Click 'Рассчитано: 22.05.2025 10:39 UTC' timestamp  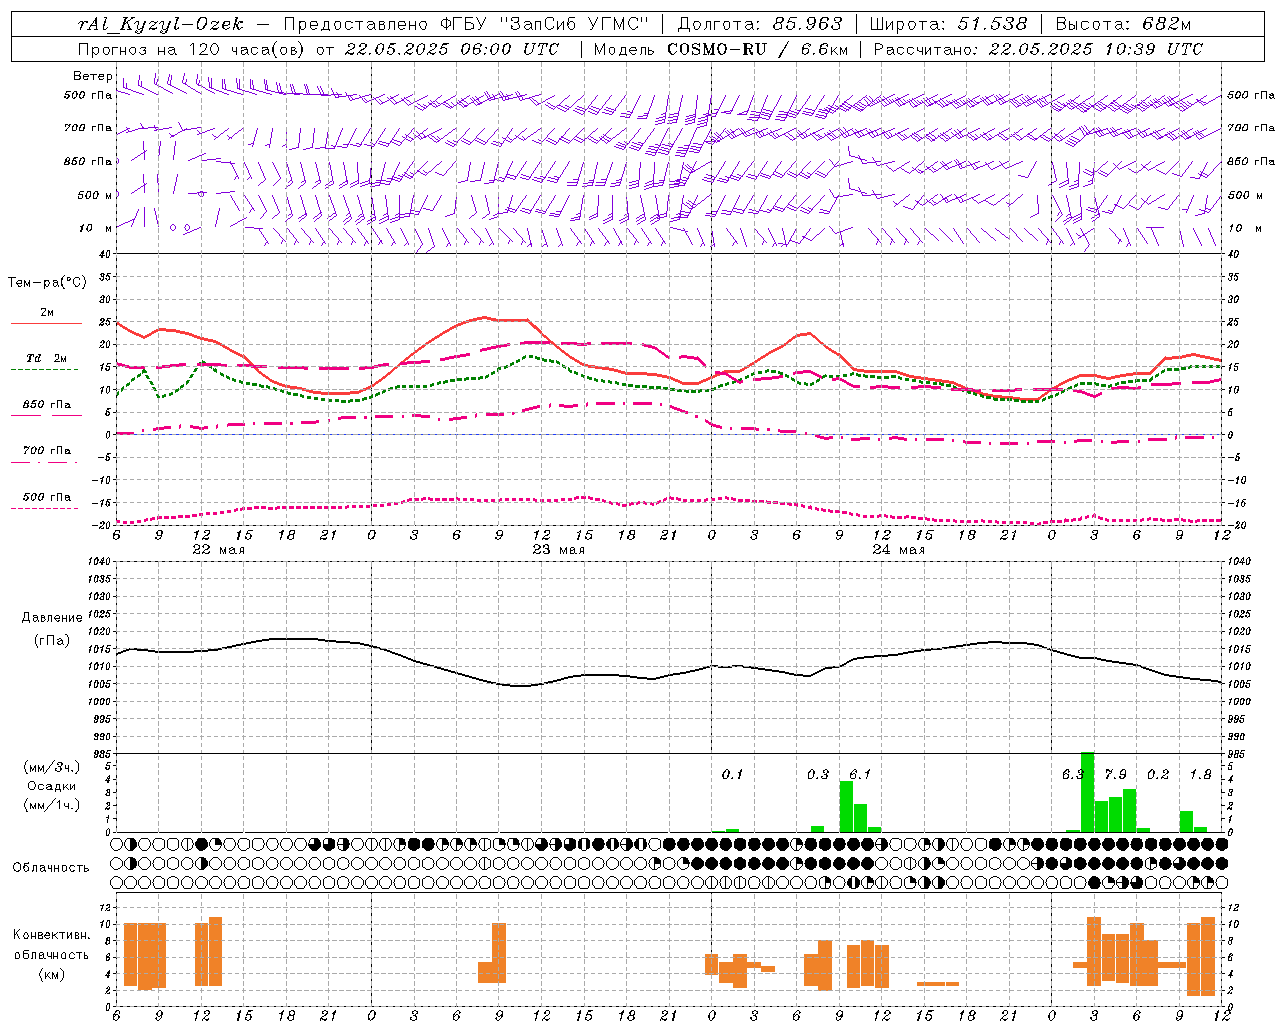point(1038,49)
